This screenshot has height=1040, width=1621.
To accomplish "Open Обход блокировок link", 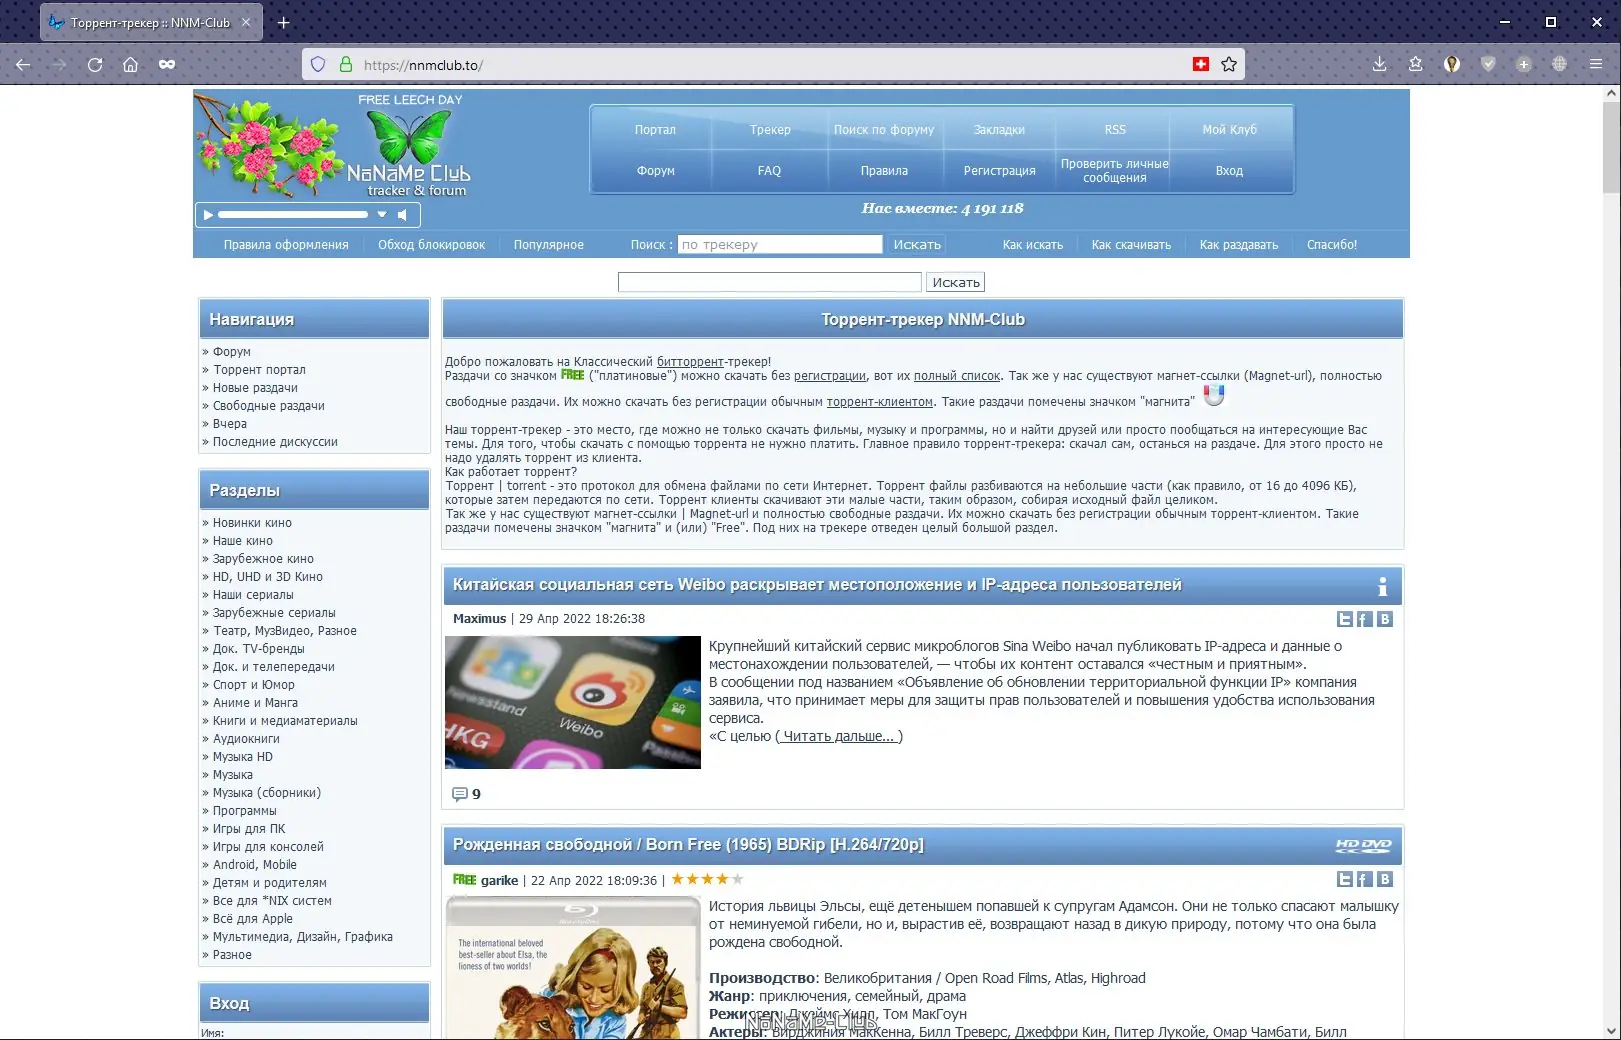I will click(x=431, y=245).
